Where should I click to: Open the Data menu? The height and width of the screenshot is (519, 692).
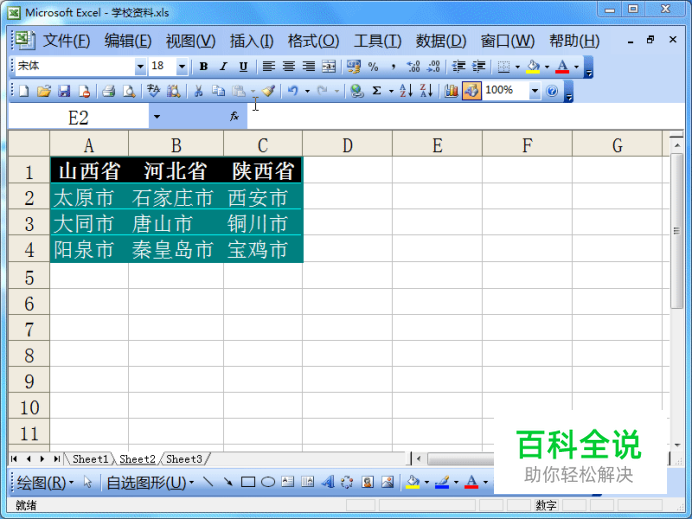(x=441, y=41)
